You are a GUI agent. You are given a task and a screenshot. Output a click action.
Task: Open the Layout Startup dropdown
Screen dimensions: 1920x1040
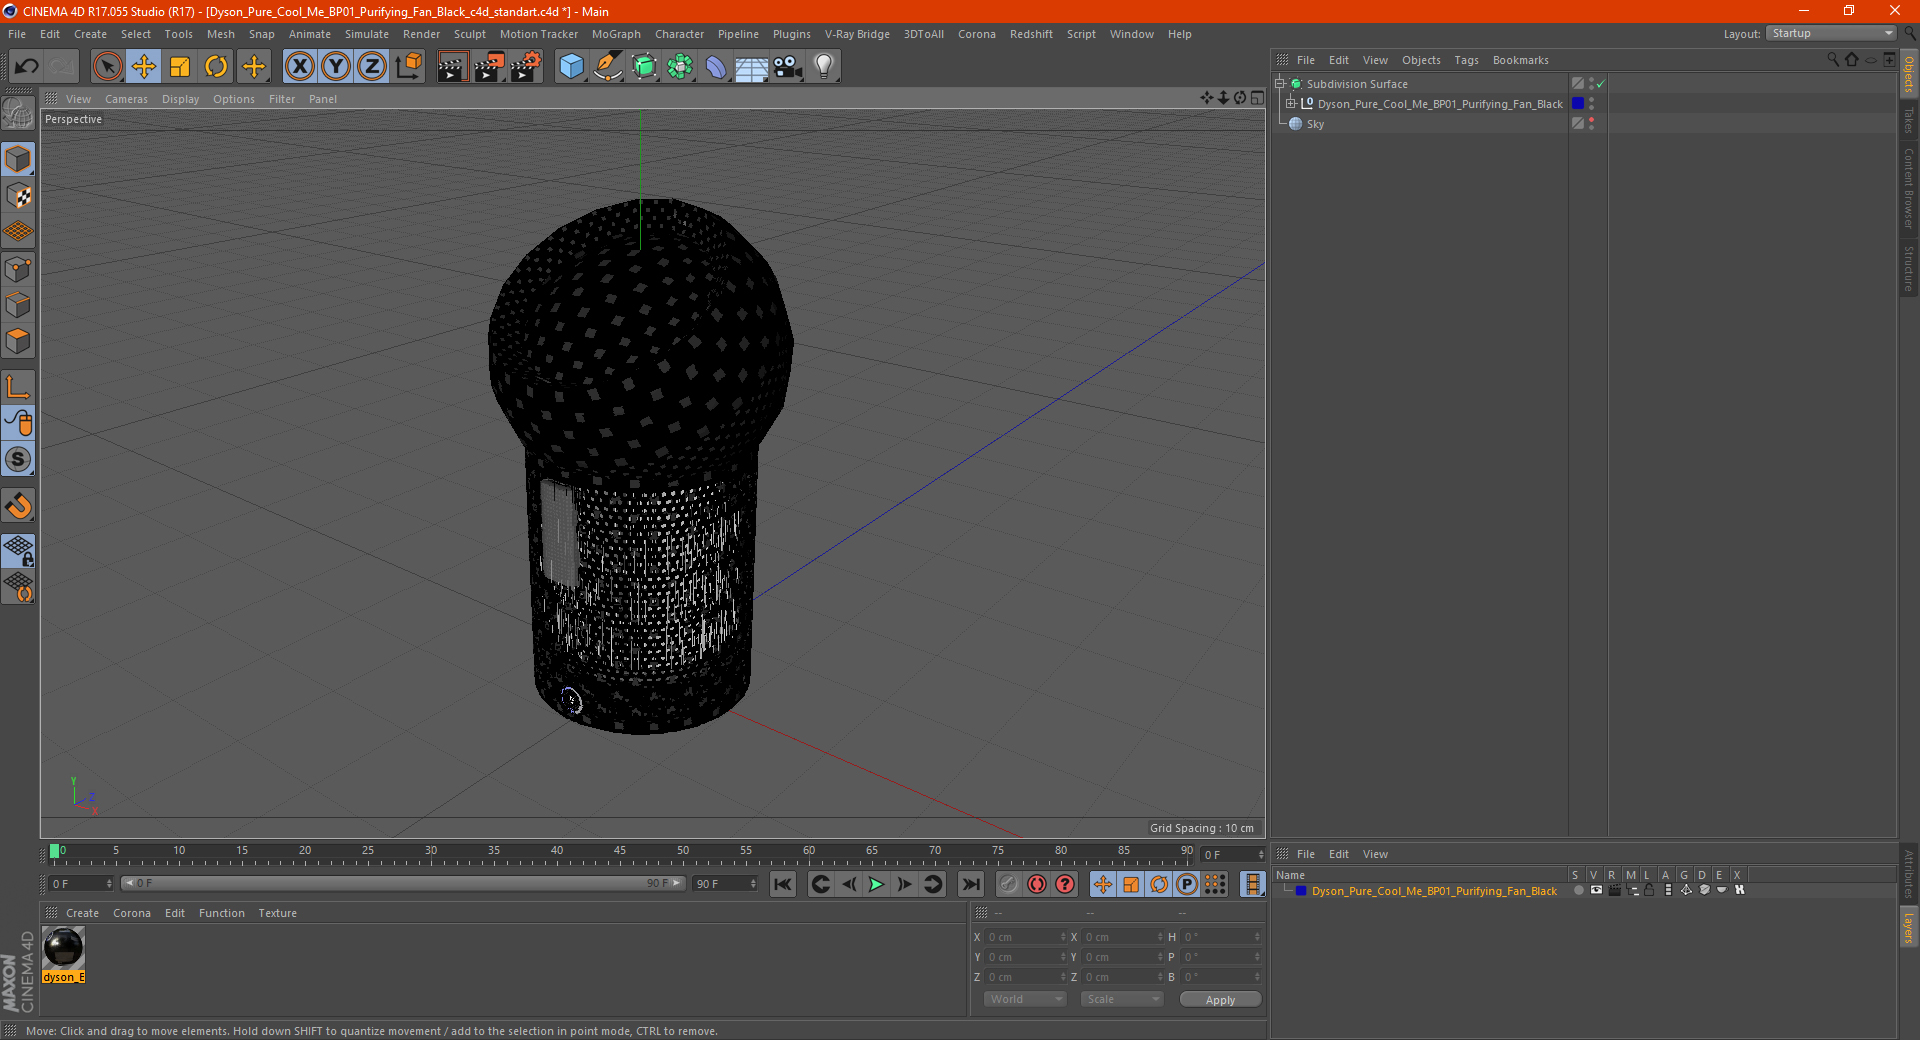tap(1831, 34)
